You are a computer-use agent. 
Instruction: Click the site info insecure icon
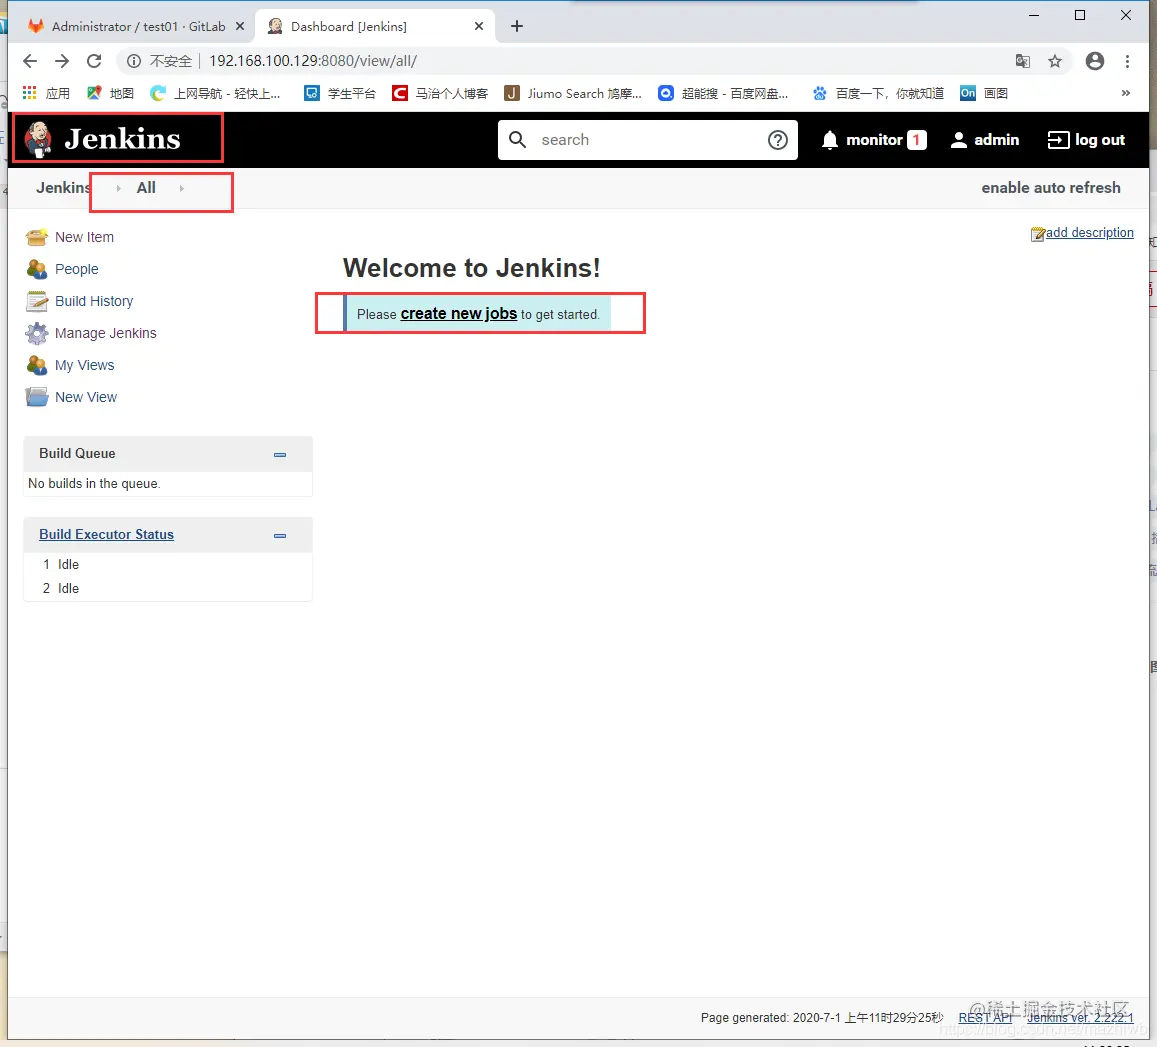[x=134, y=61]
